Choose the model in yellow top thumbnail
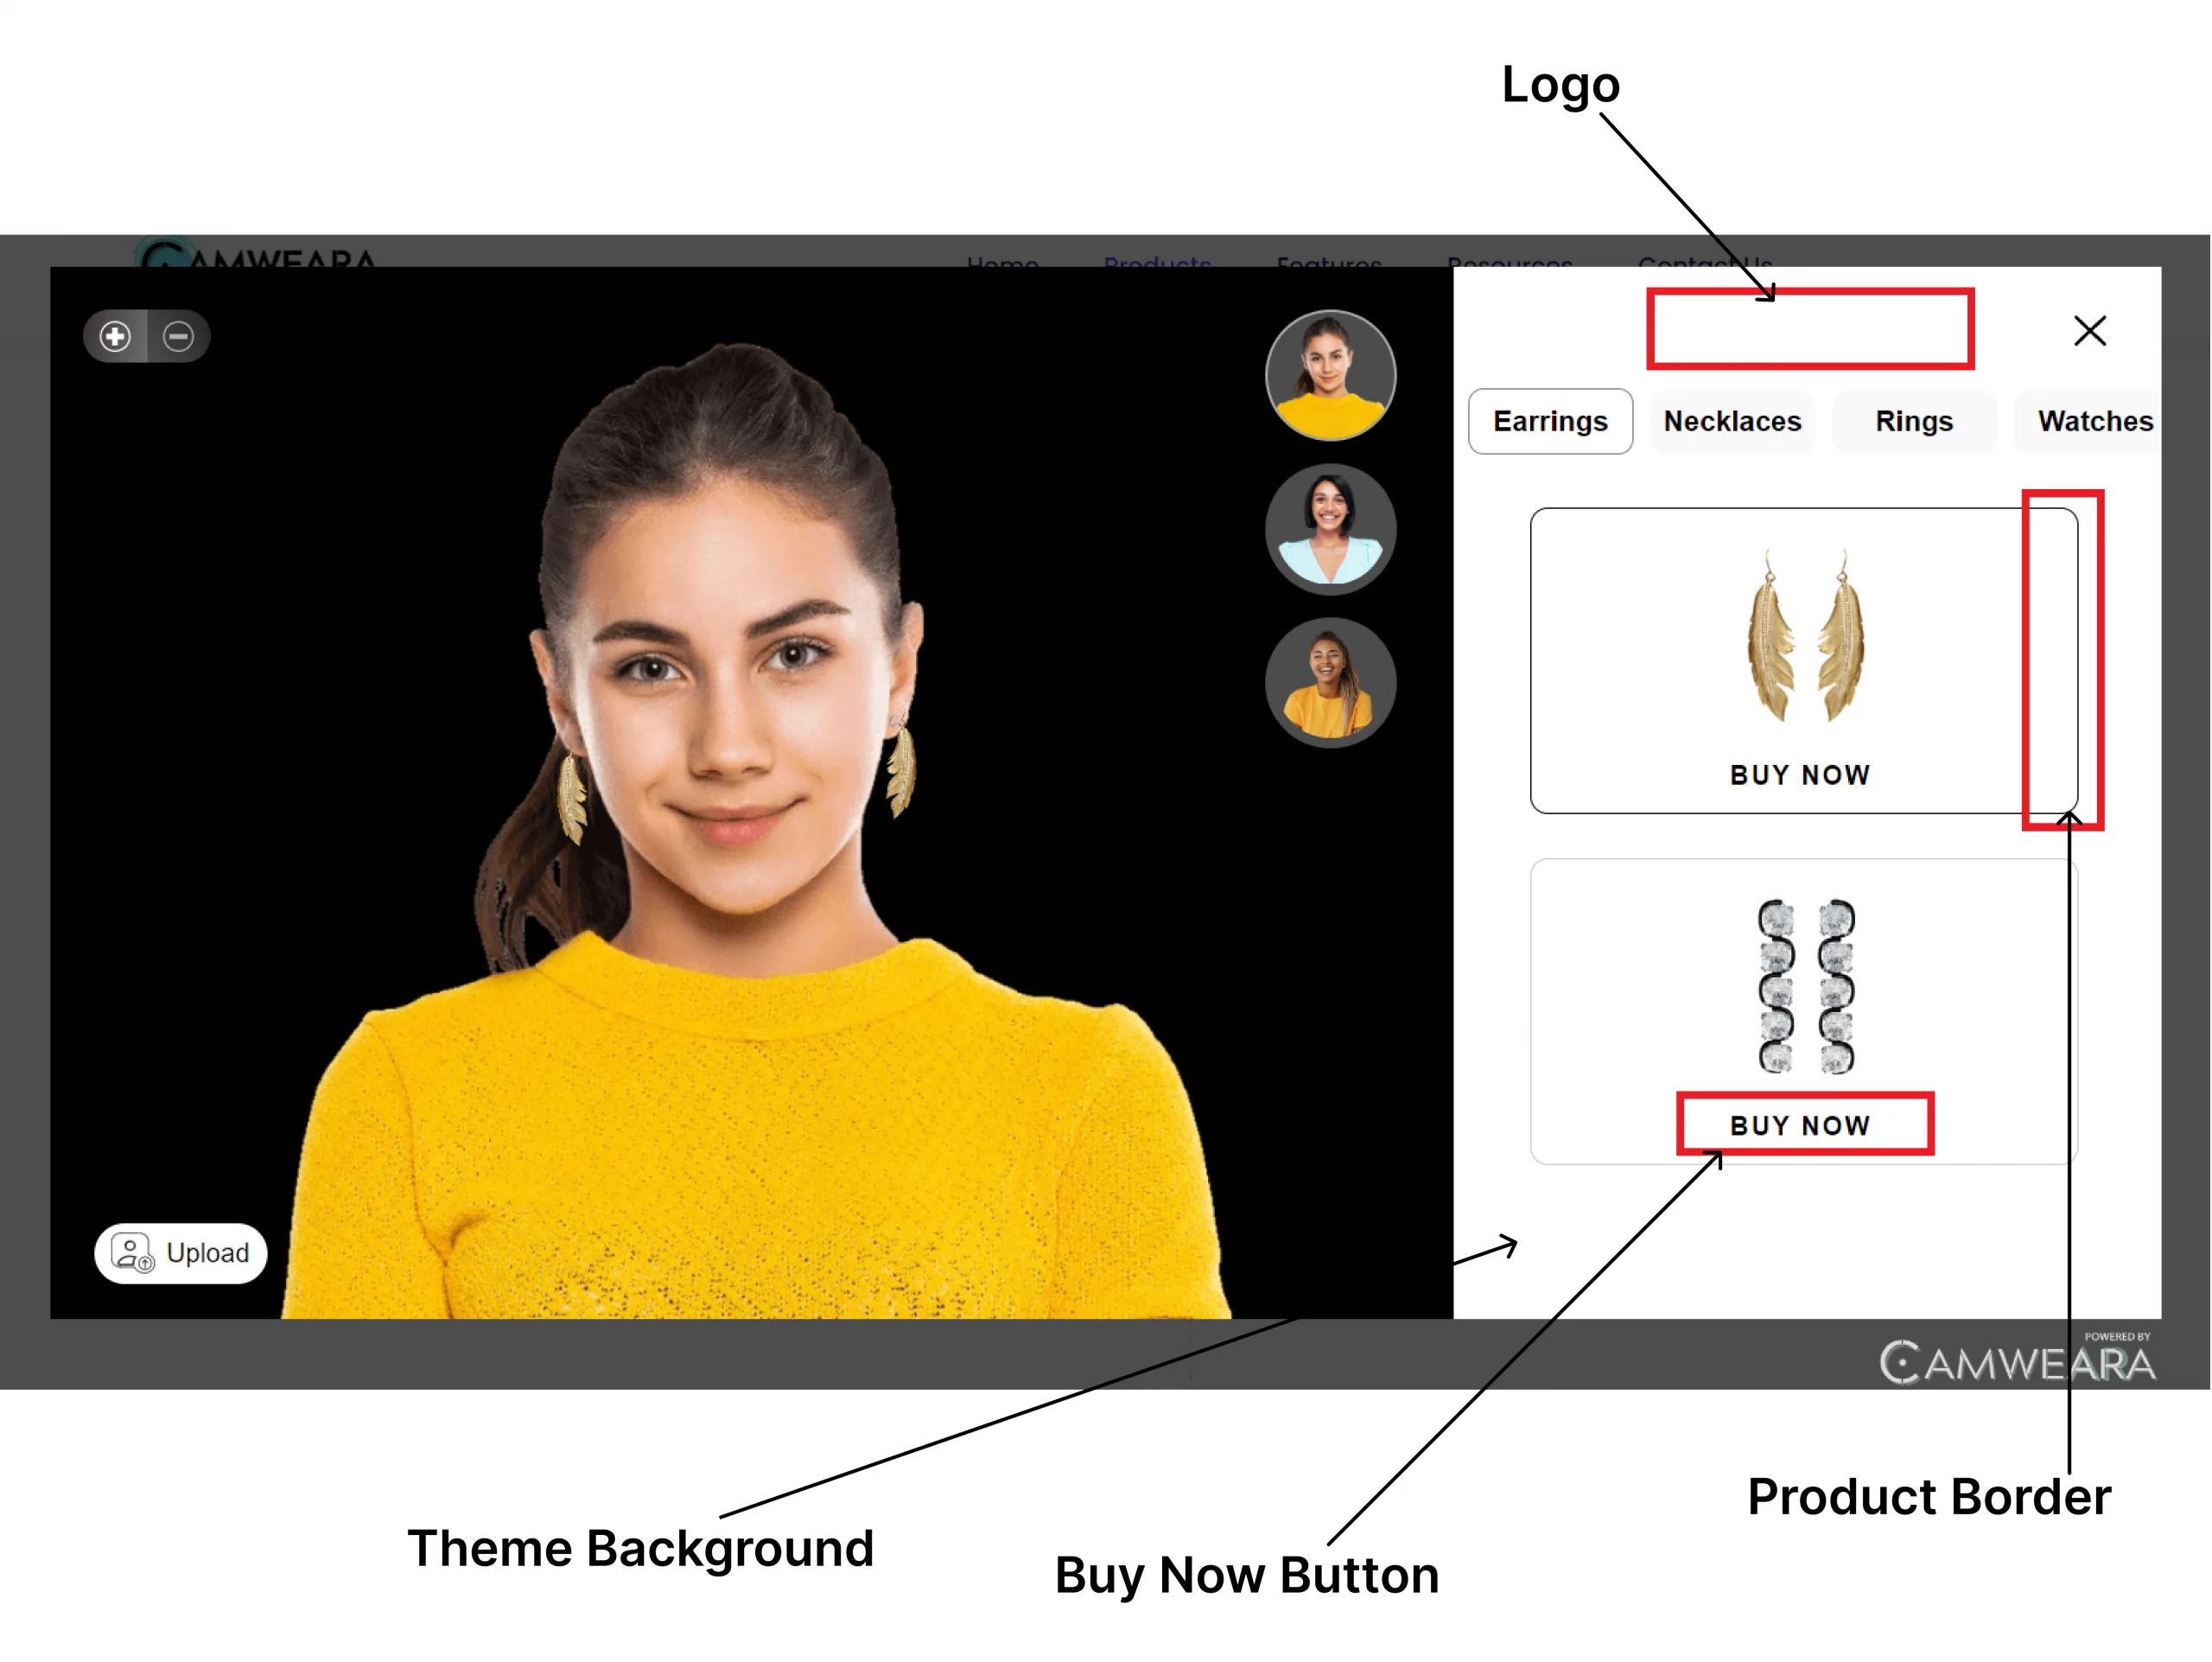 coord(1330,375)
